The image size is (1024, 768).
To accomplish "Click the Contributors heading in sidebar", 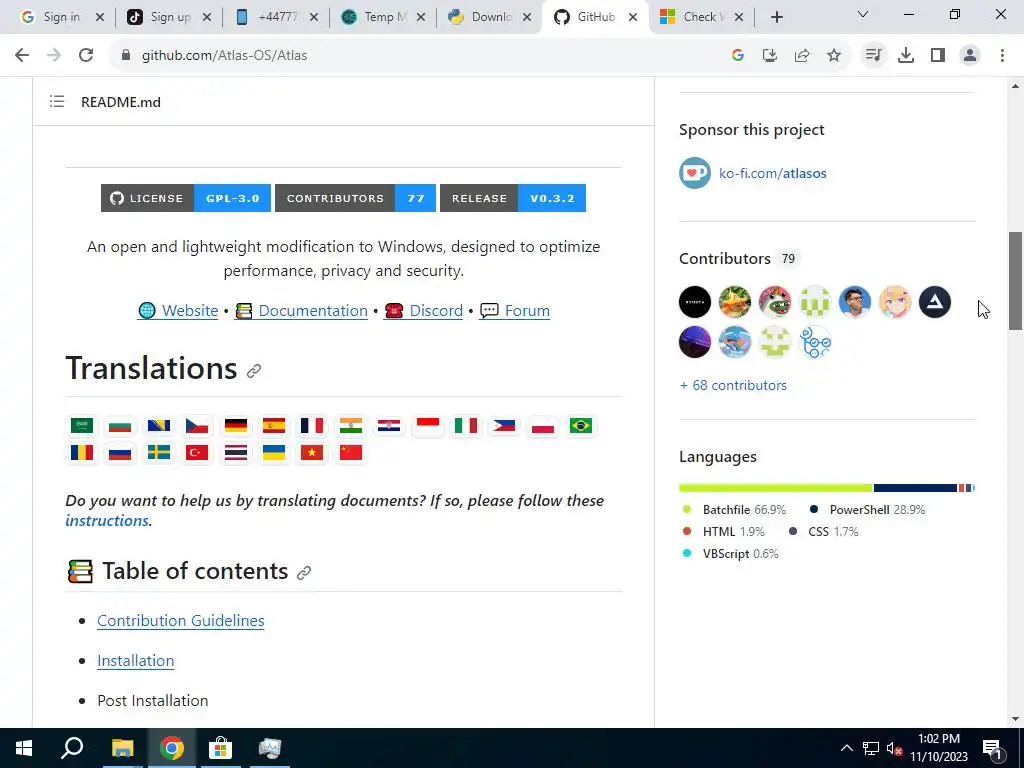I will [x=725, y=259].
